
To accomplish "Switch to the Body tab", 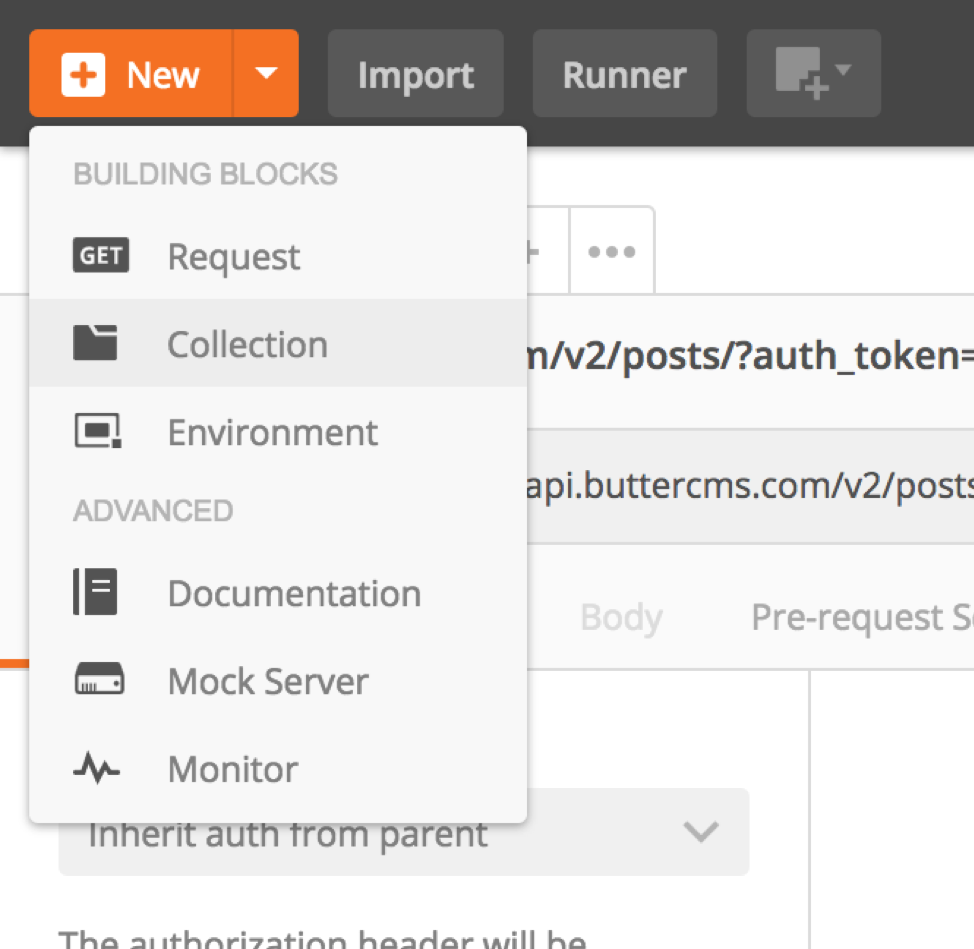I will pyautogui.click(x=620, y=617).
